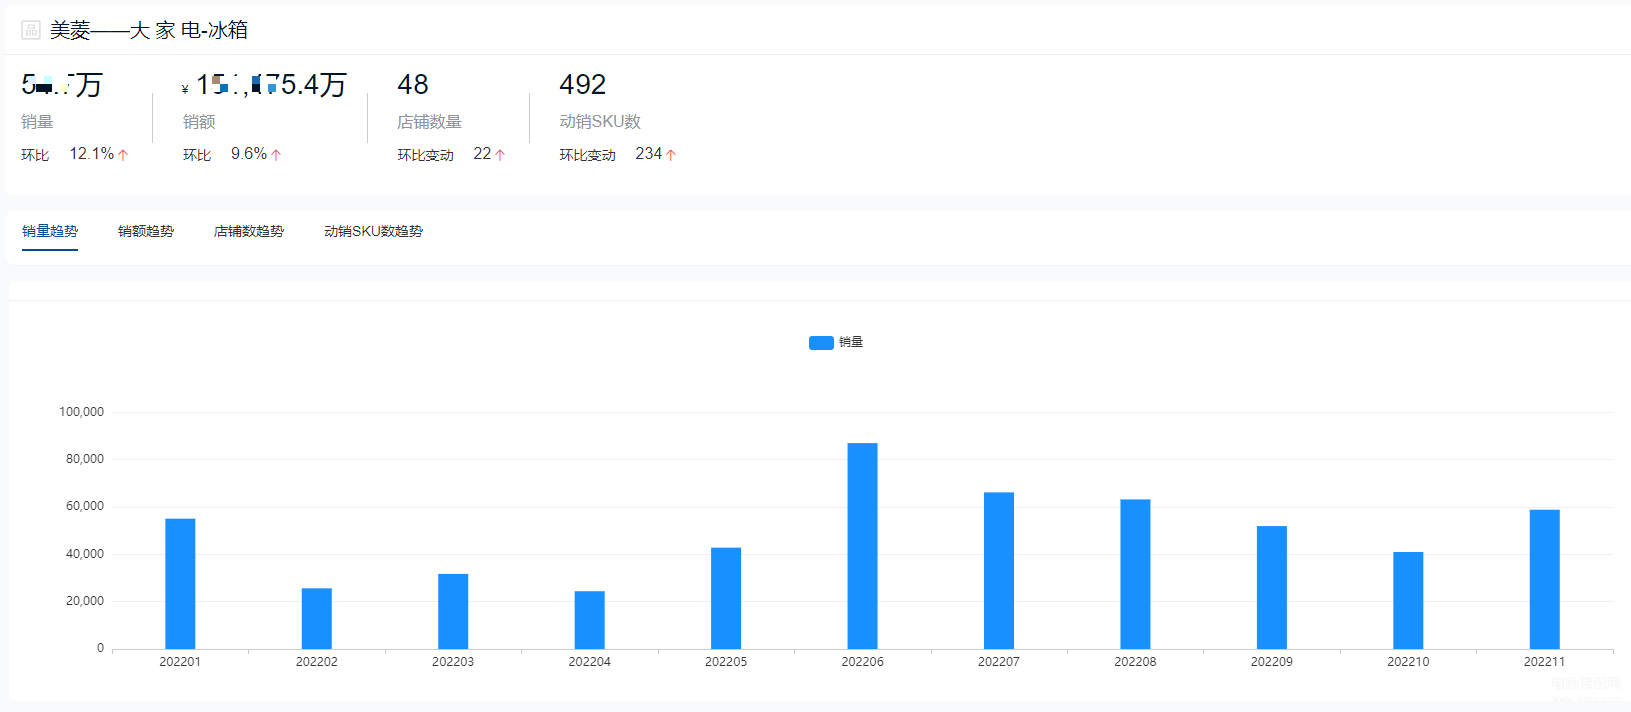
Task: Open the 动销SKU数趋势 tab
Action: click(x=373, y=231)
